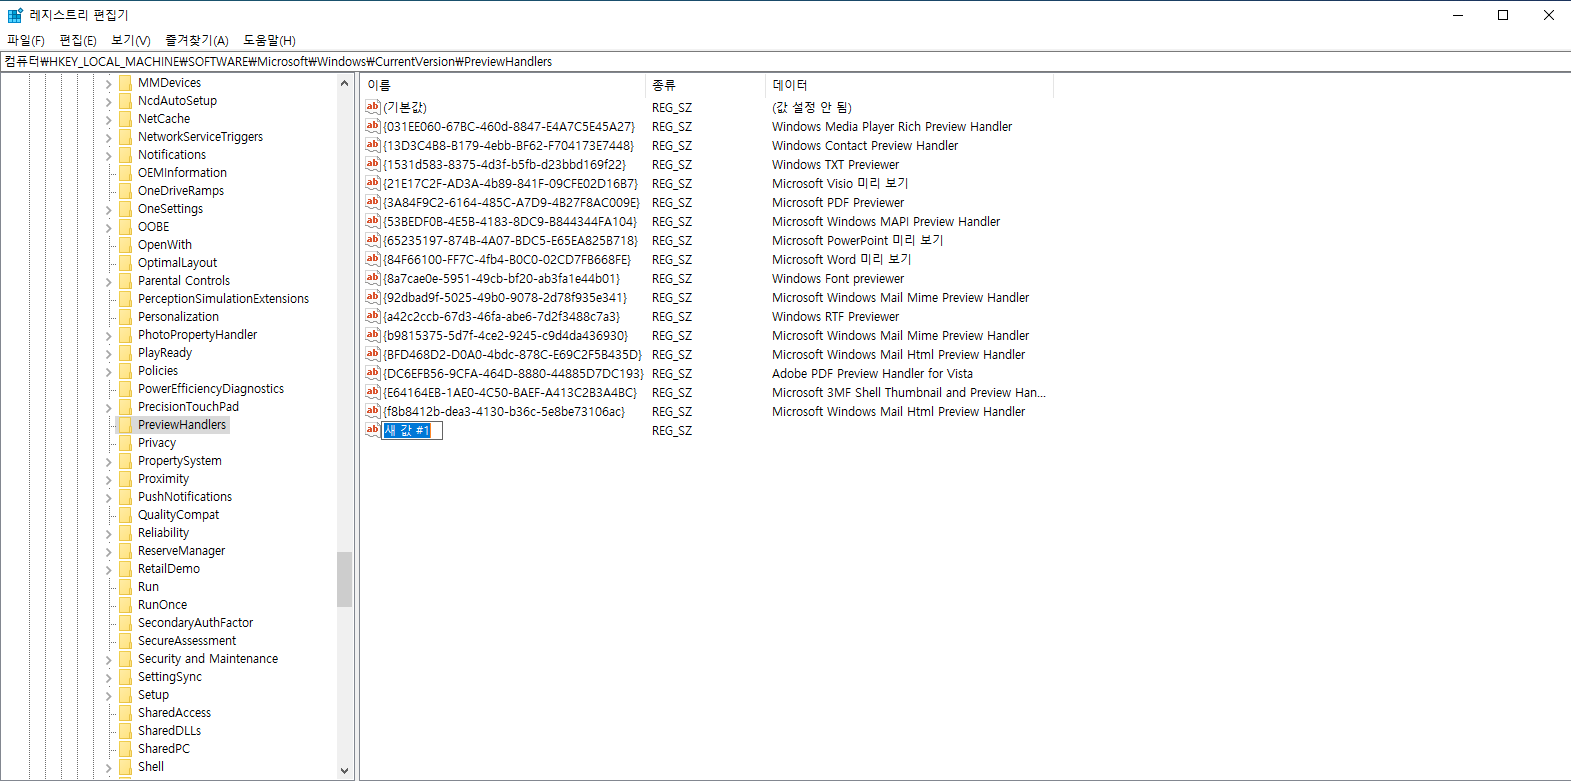Image resolution: width=1572 pixels, height=782 pixels.
Task: Click the icon beside {f8b8412b-dea3-4130-b36c-5e8be73106ac}
Action: (373, 411)
